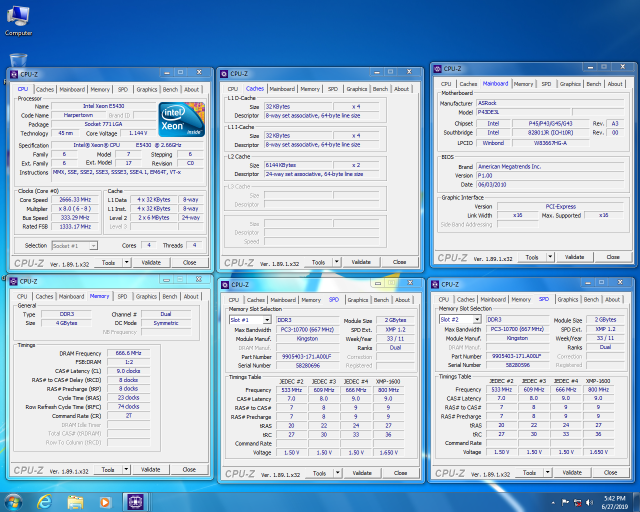Select the Bench tab in the Xeon CPU window

point(169,89)
